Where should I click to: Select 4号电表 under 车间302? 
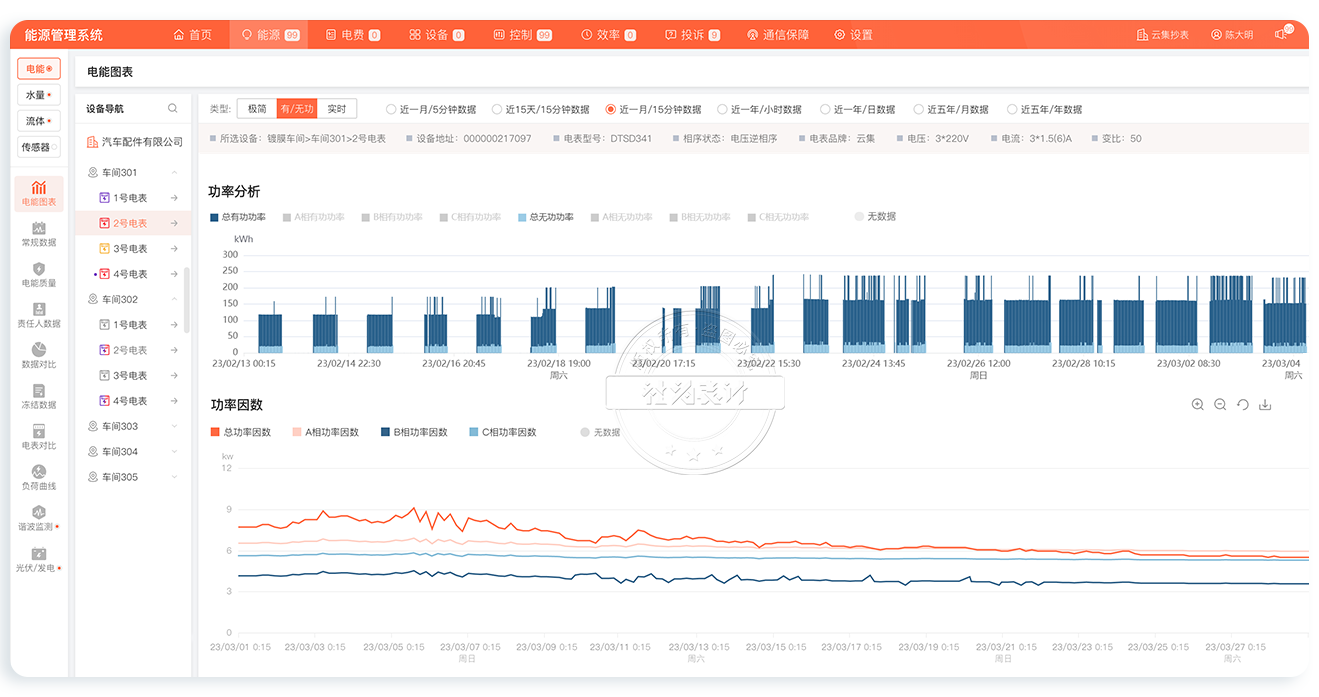pos(130,401)
